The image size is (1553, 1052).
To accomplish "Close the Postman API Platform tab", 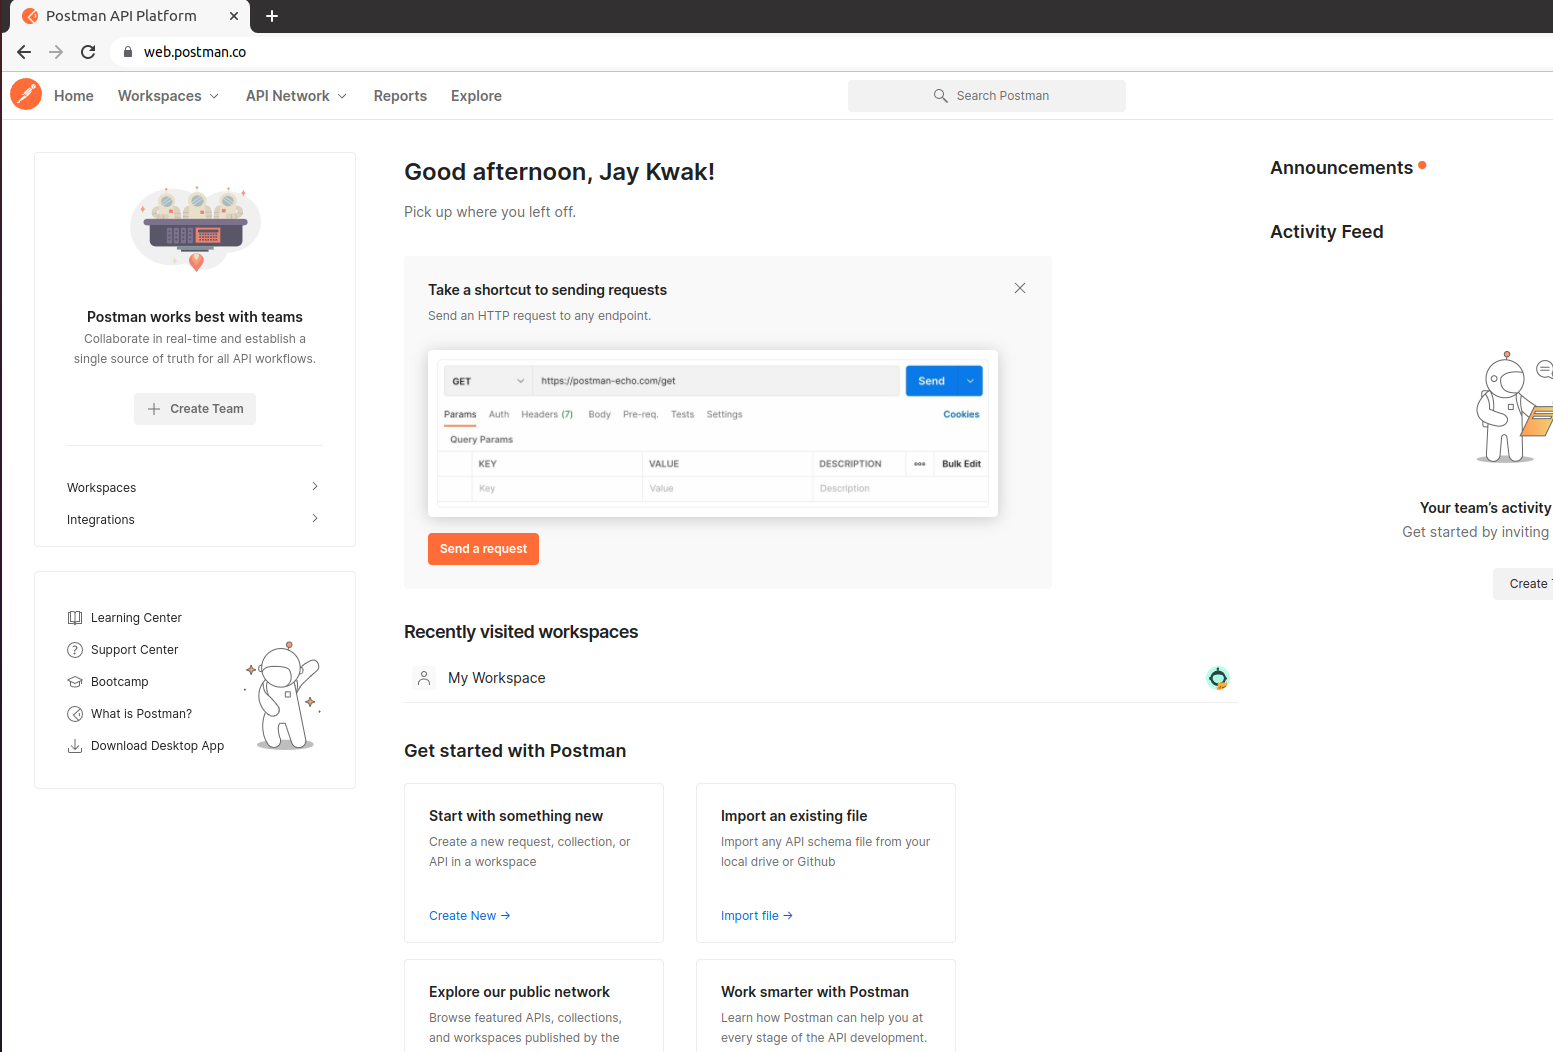I will [233, 16].
